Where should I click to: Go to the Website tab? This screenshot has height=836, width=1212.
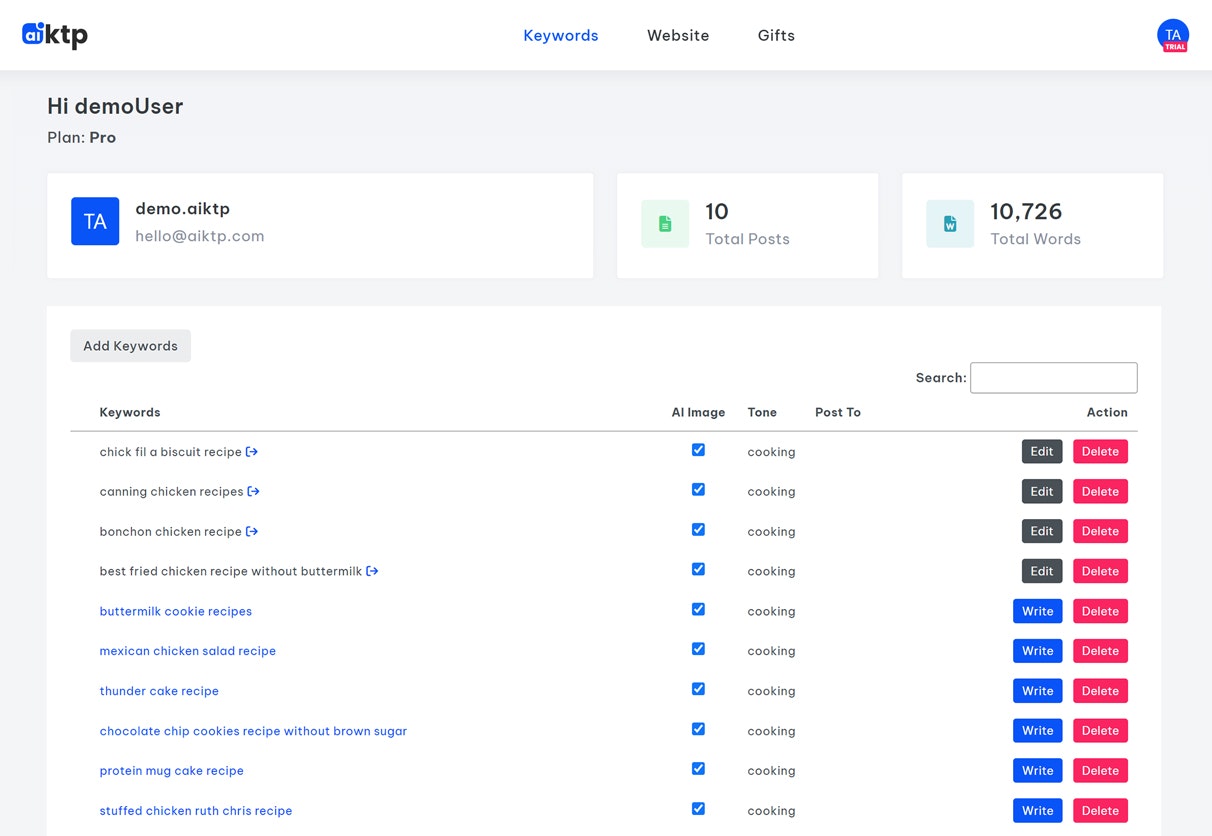678,36
